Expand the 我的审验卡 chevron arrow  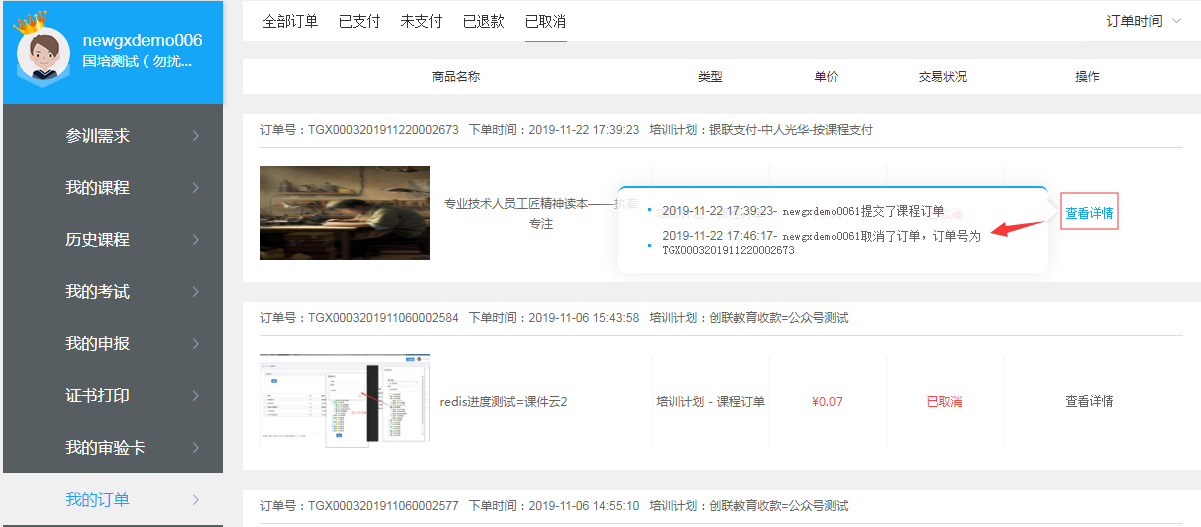[195, 448]
